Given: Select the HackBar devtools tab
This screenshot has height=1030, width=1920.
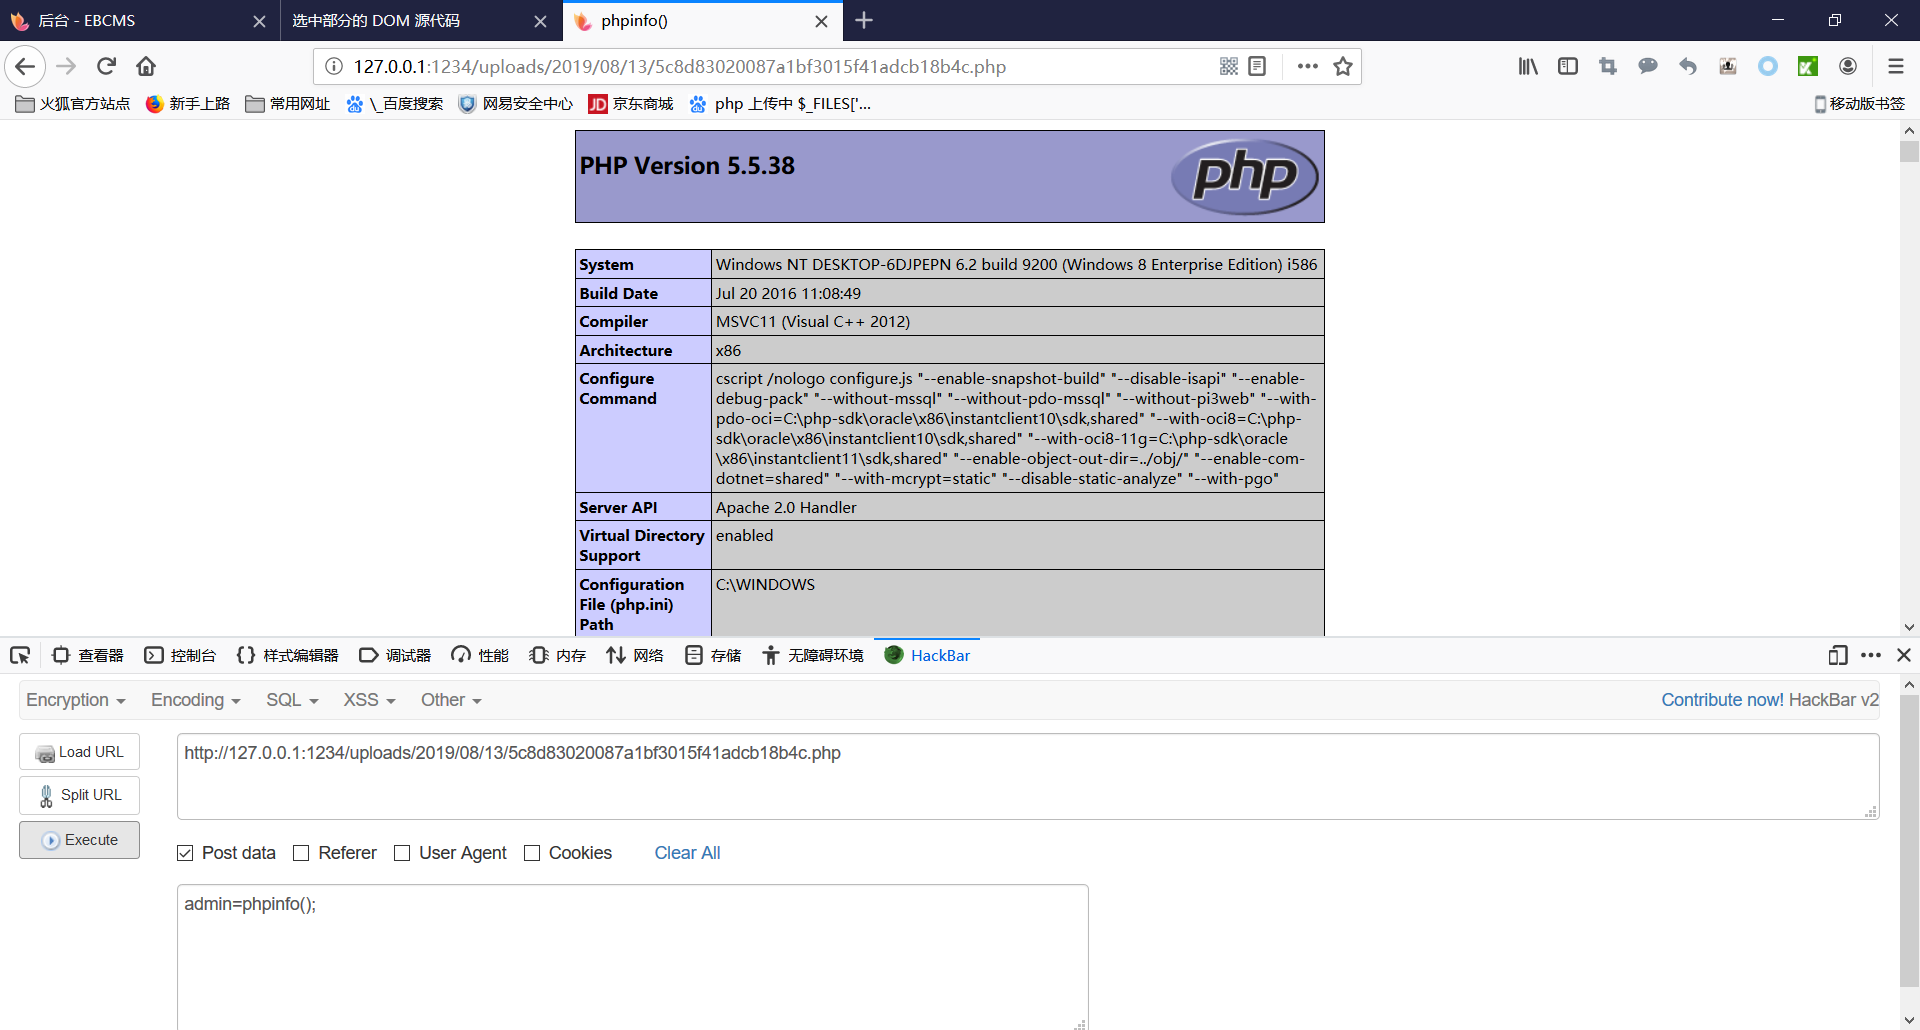Looking at the screenshot, I should [x=927, y=655].
